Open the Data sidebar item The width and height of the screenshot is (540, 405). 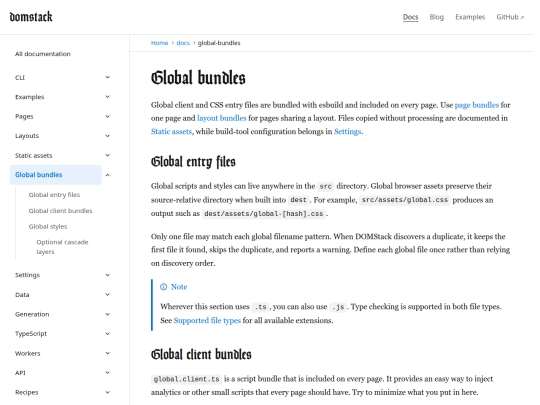coord(22,294)
